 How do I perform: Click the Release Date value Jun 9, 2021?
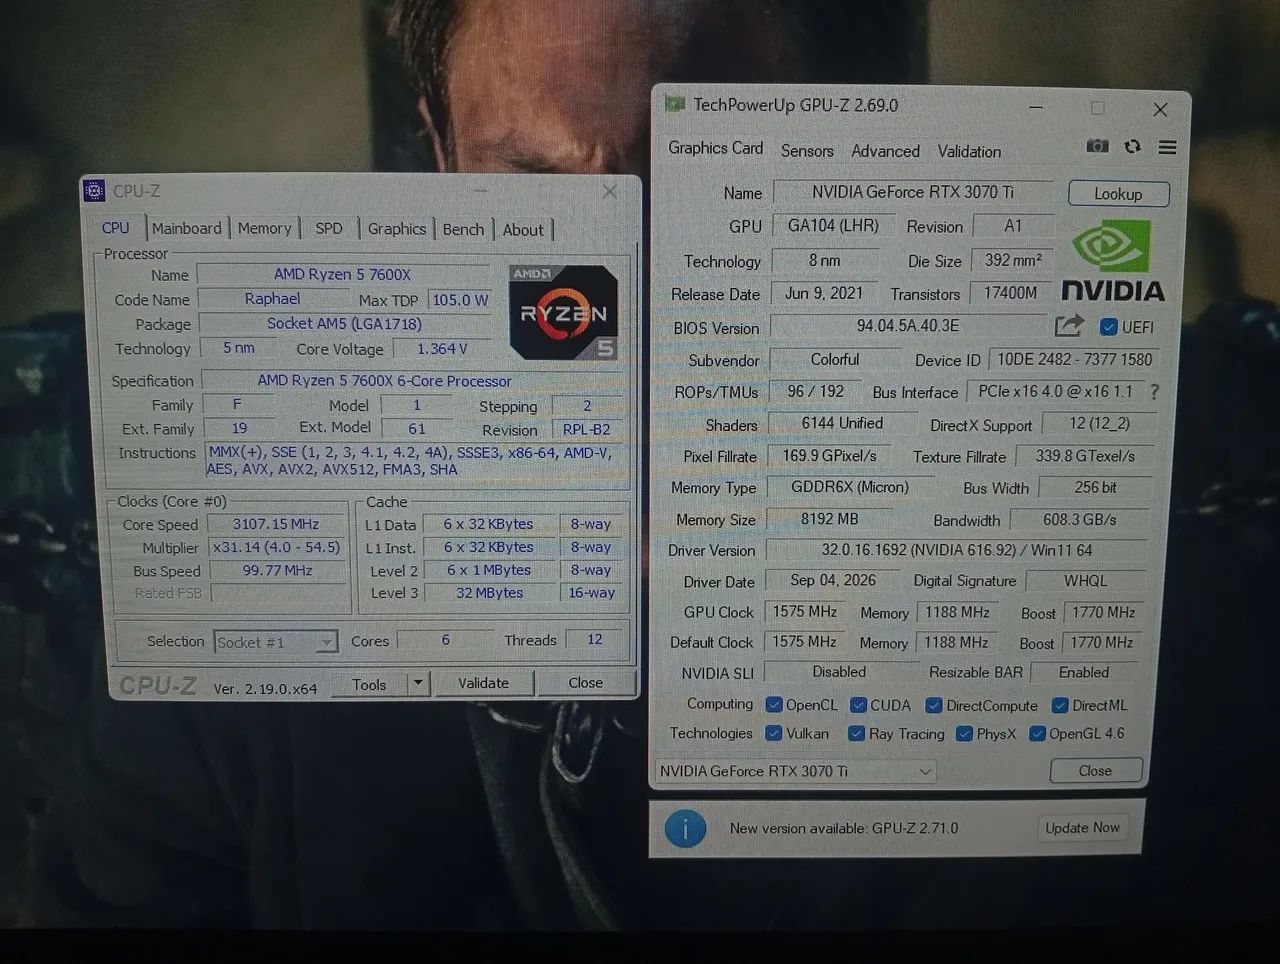point(823,293)
